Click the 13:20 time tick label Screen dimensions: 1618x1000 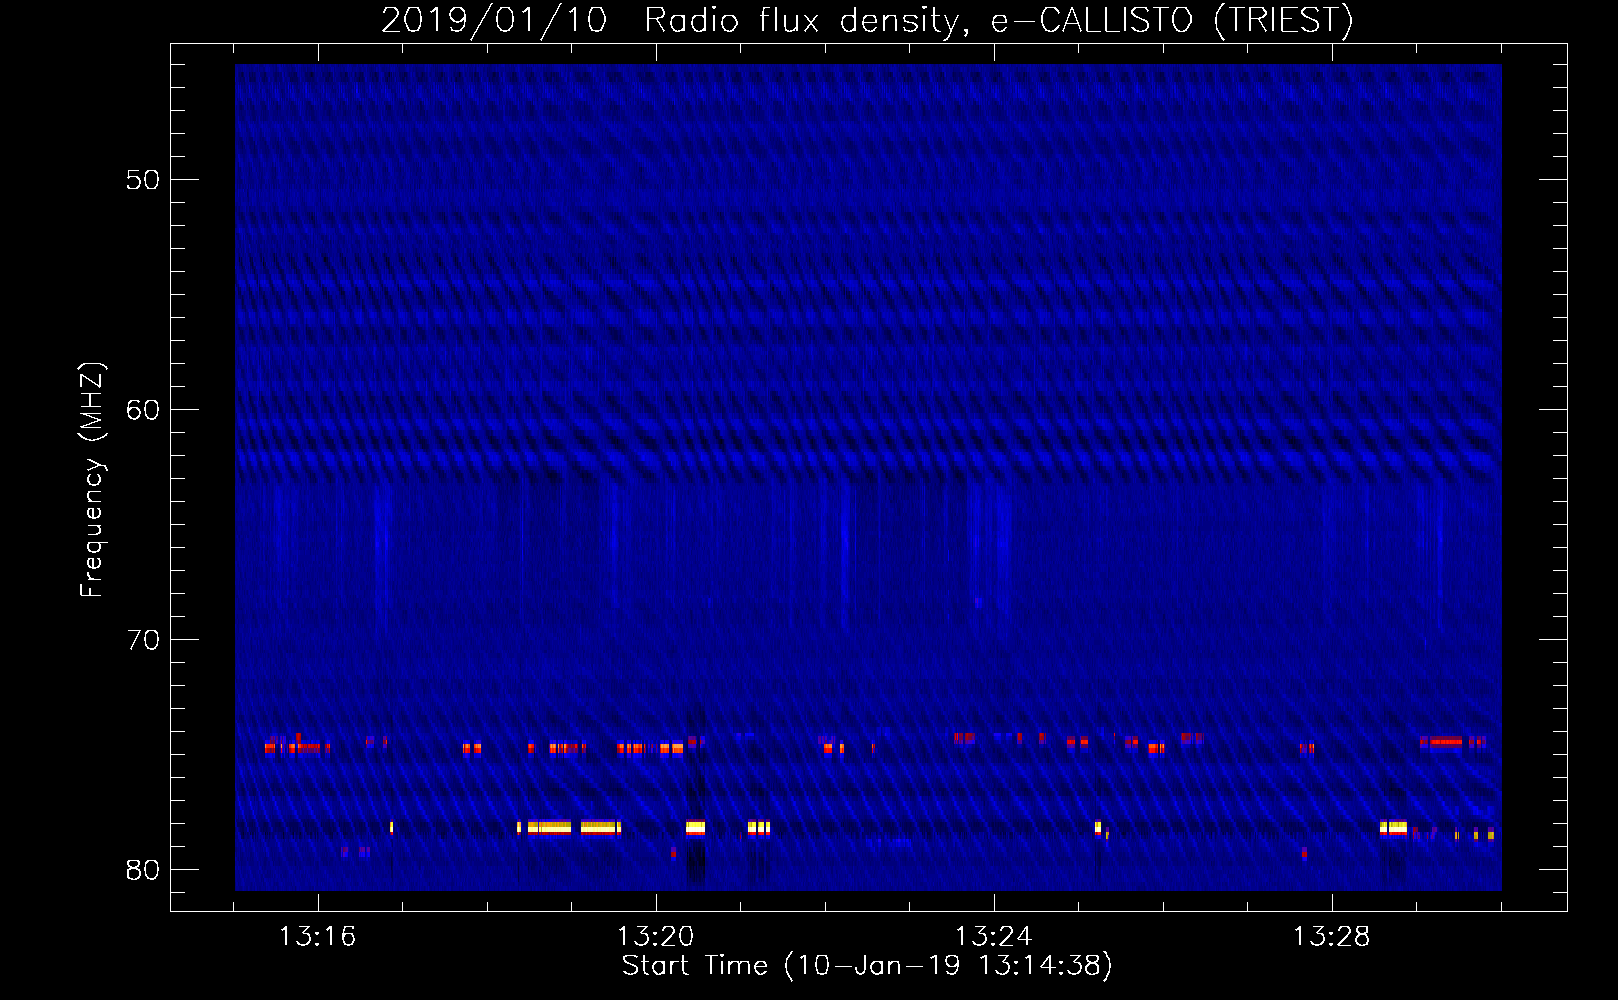click(x=655, y=937)
